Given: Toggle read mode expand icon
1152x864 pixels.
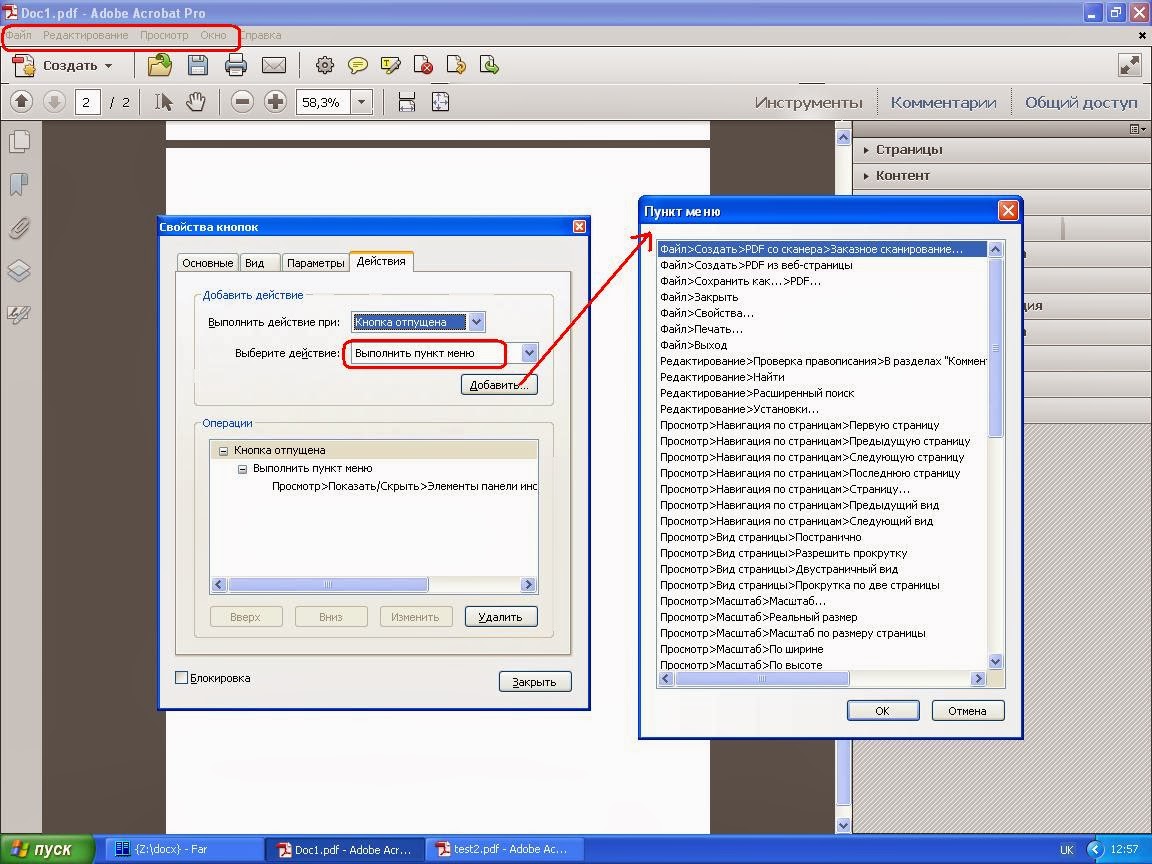Looking at the screenshot, I should 1129,65.
